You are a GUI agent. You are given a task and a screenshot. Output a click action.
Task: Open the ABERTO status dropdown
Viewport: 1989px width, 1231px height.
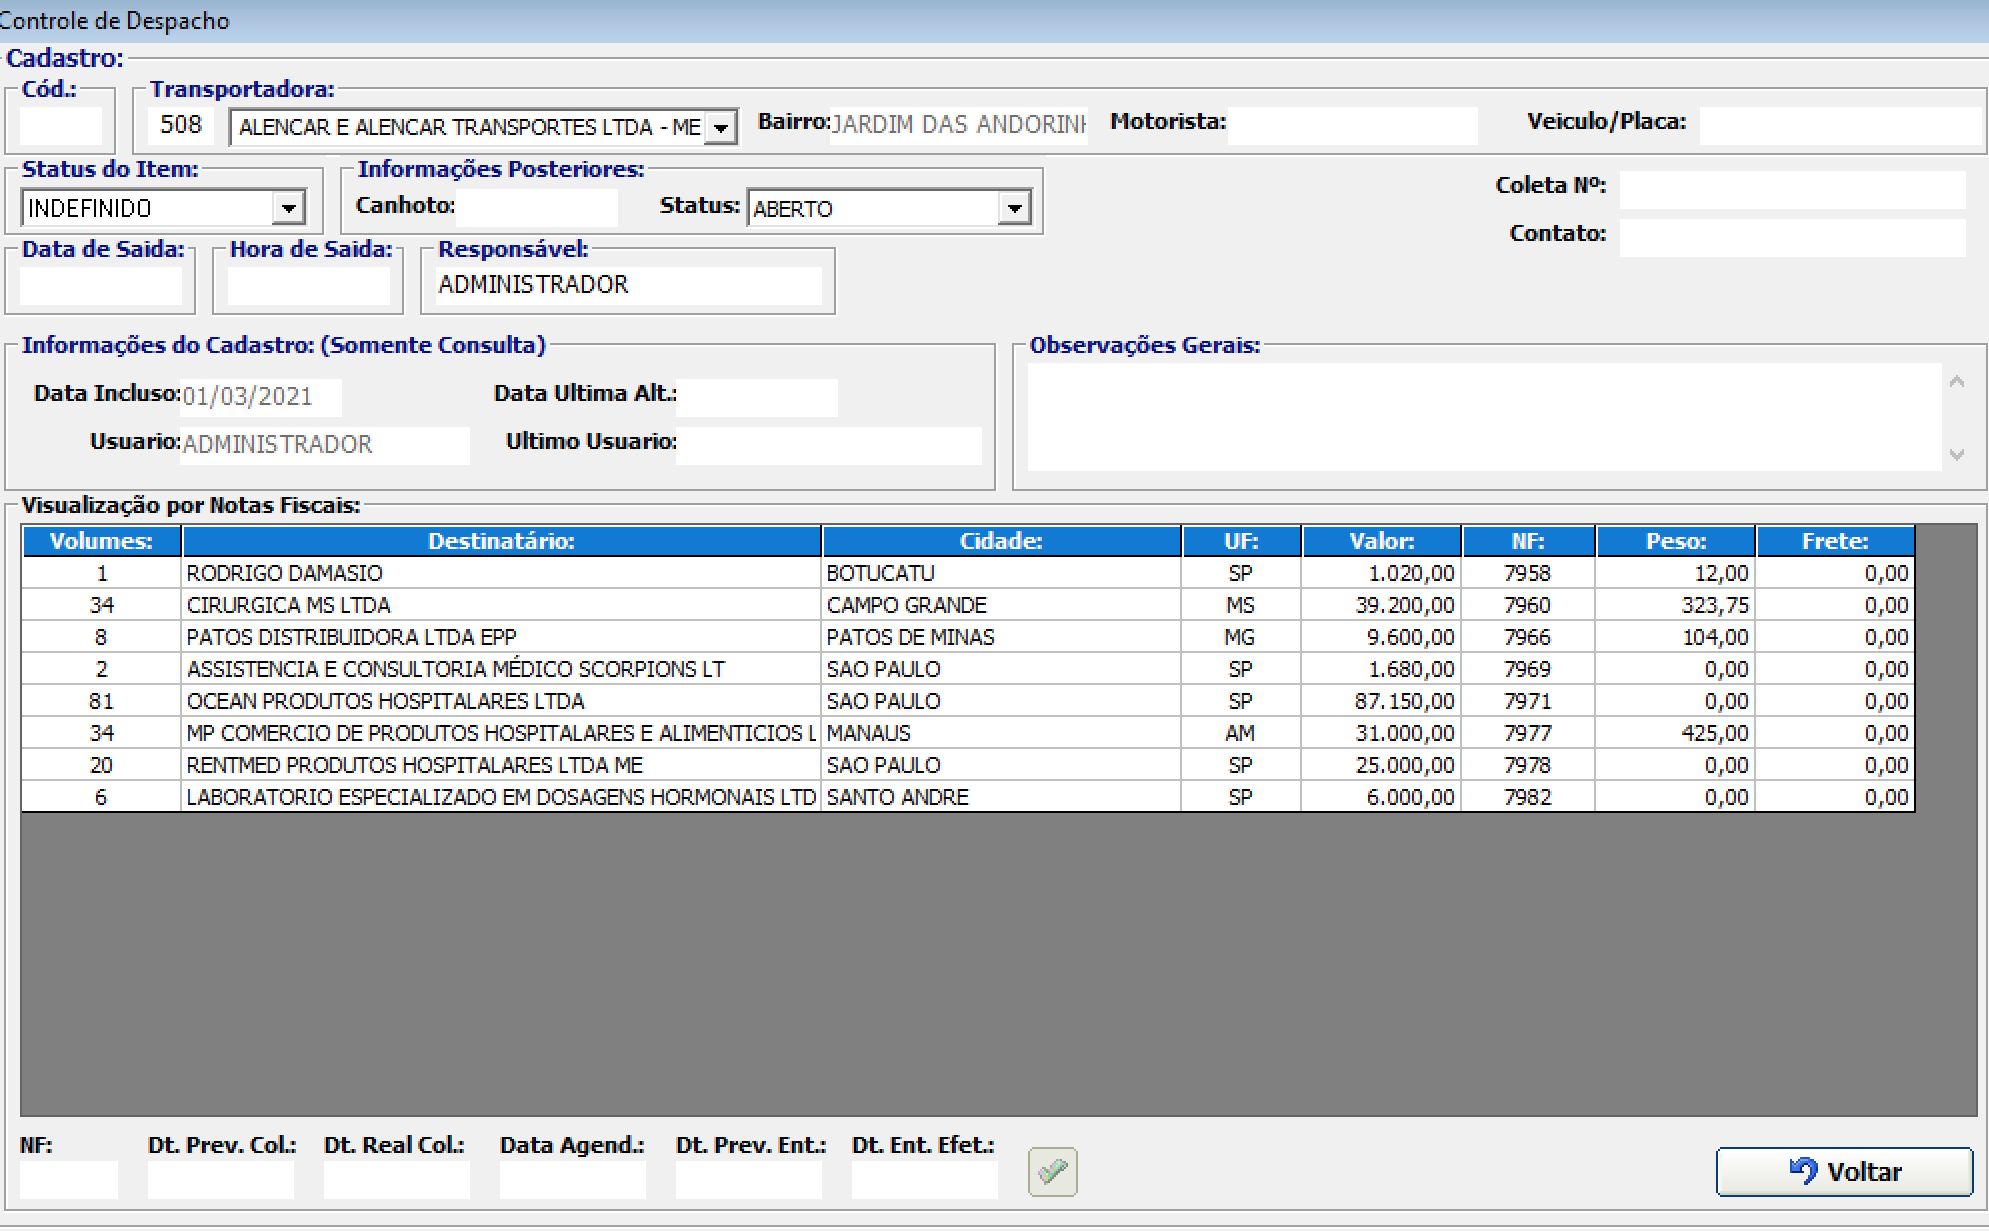[1014, 209]
